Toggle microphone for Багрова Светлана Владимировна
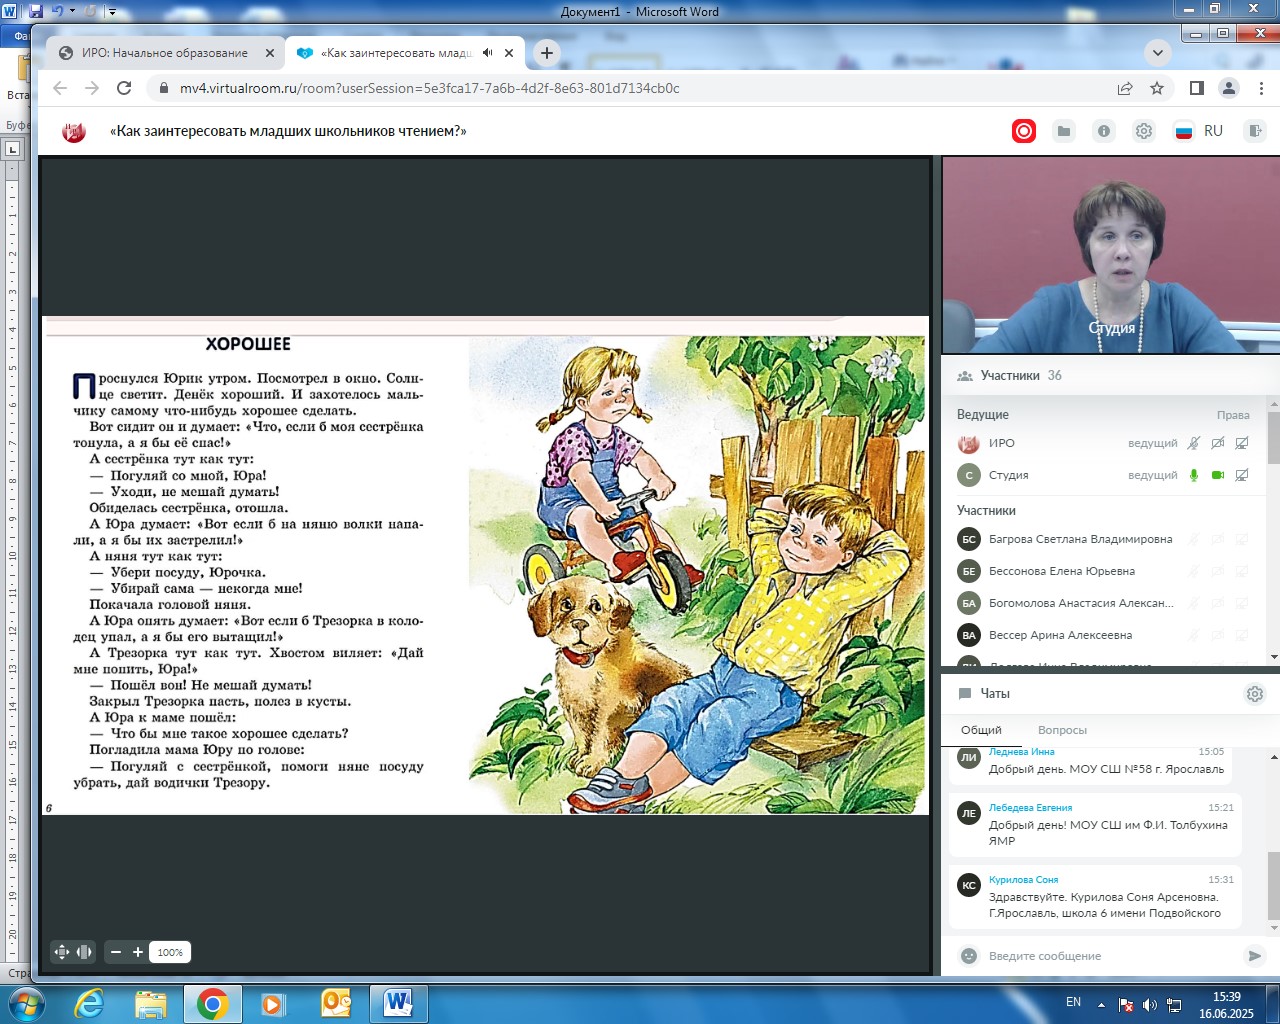 point(1193,539)
